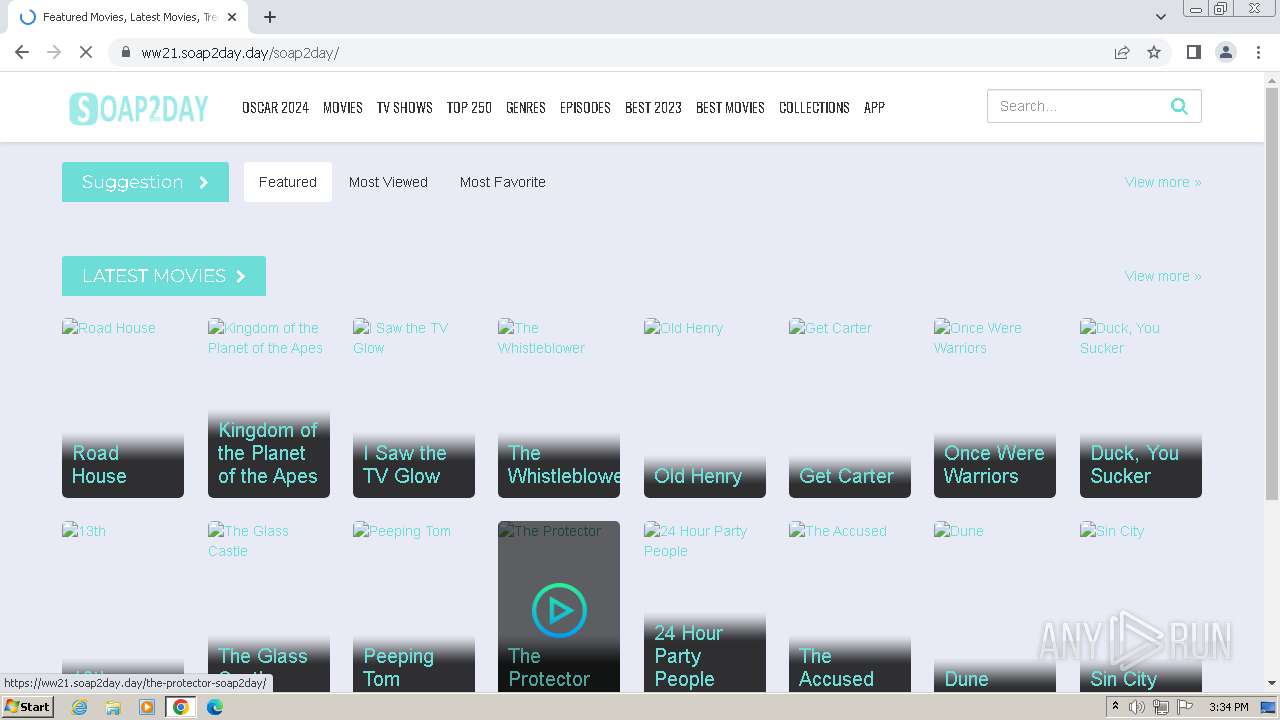Open the TV SHOWS menu
Viewport: 1280px width, 720px height.
point(404,108)
